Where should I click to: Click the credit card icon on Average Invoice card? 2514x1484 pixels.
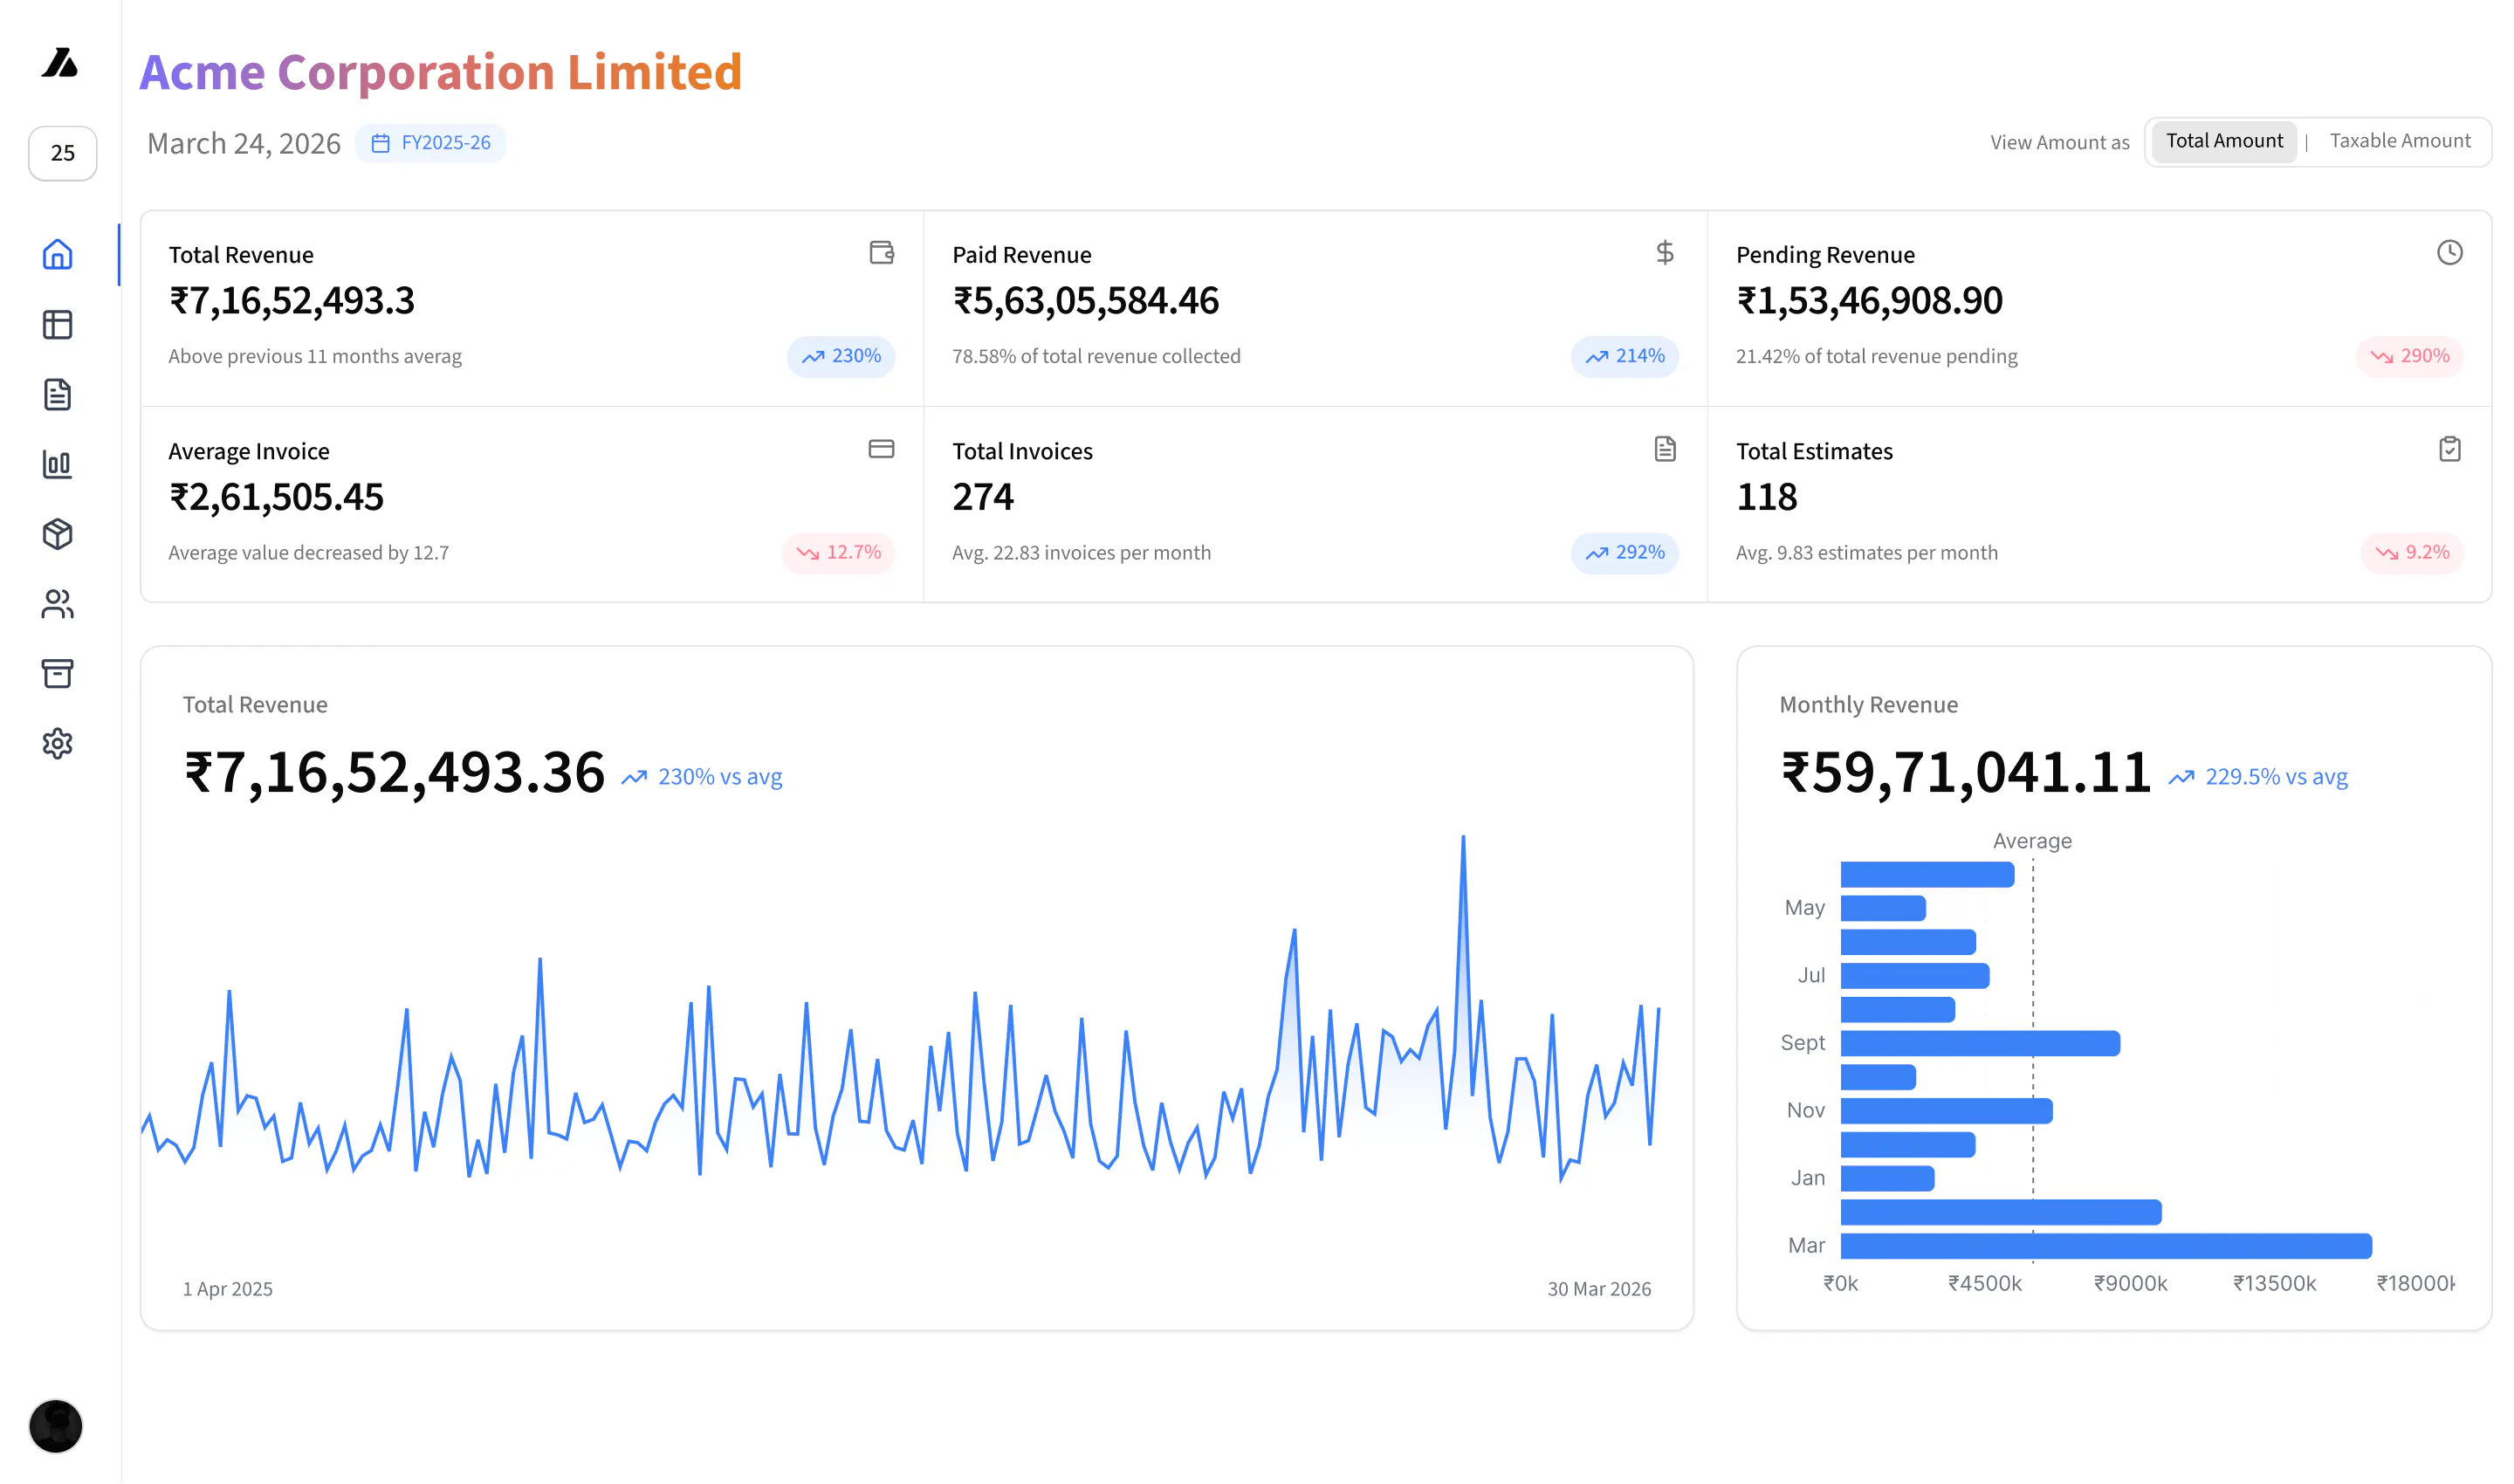point(881,449)
